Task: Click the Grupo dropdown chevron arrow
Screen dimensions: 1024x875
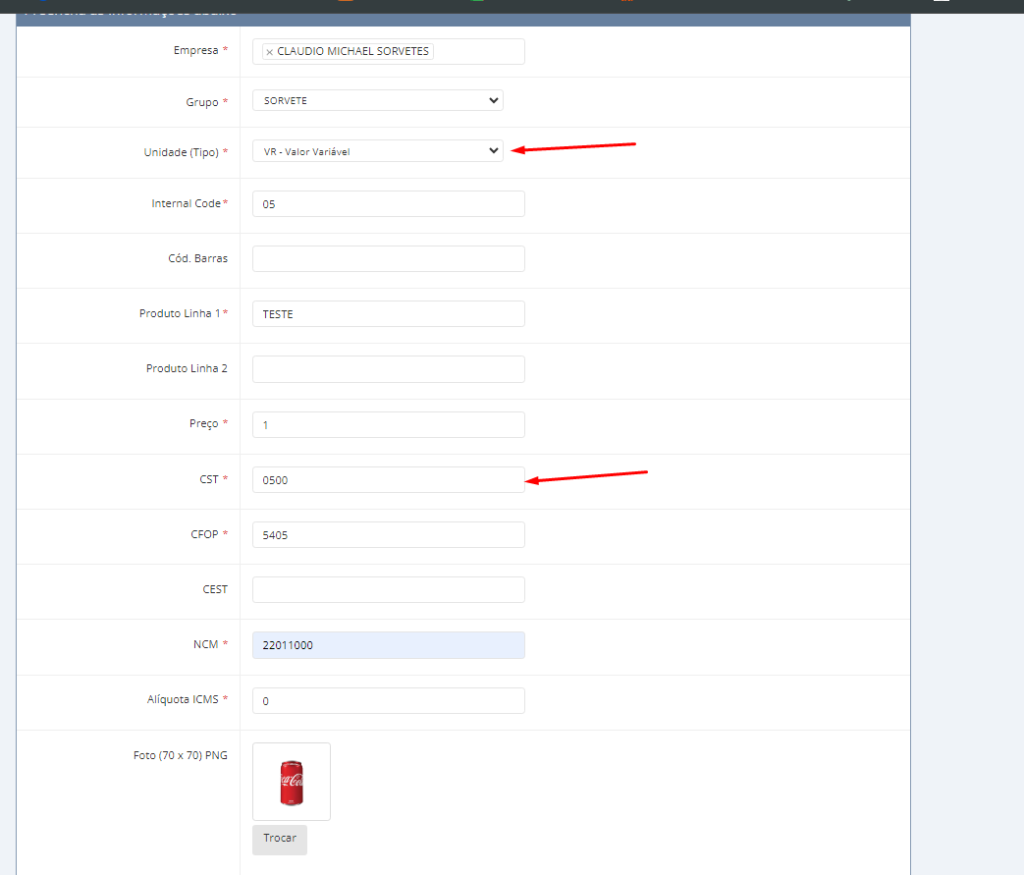Action: 492,100
